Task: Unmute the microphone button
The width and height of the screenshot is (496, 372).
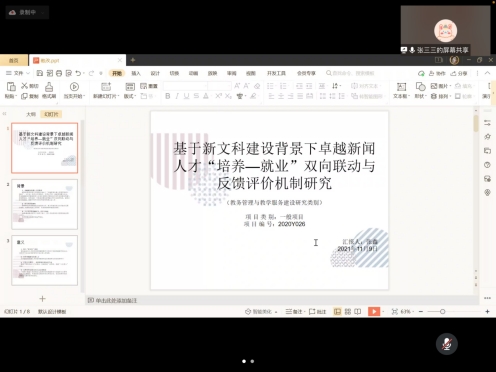Action: [447, 344]
